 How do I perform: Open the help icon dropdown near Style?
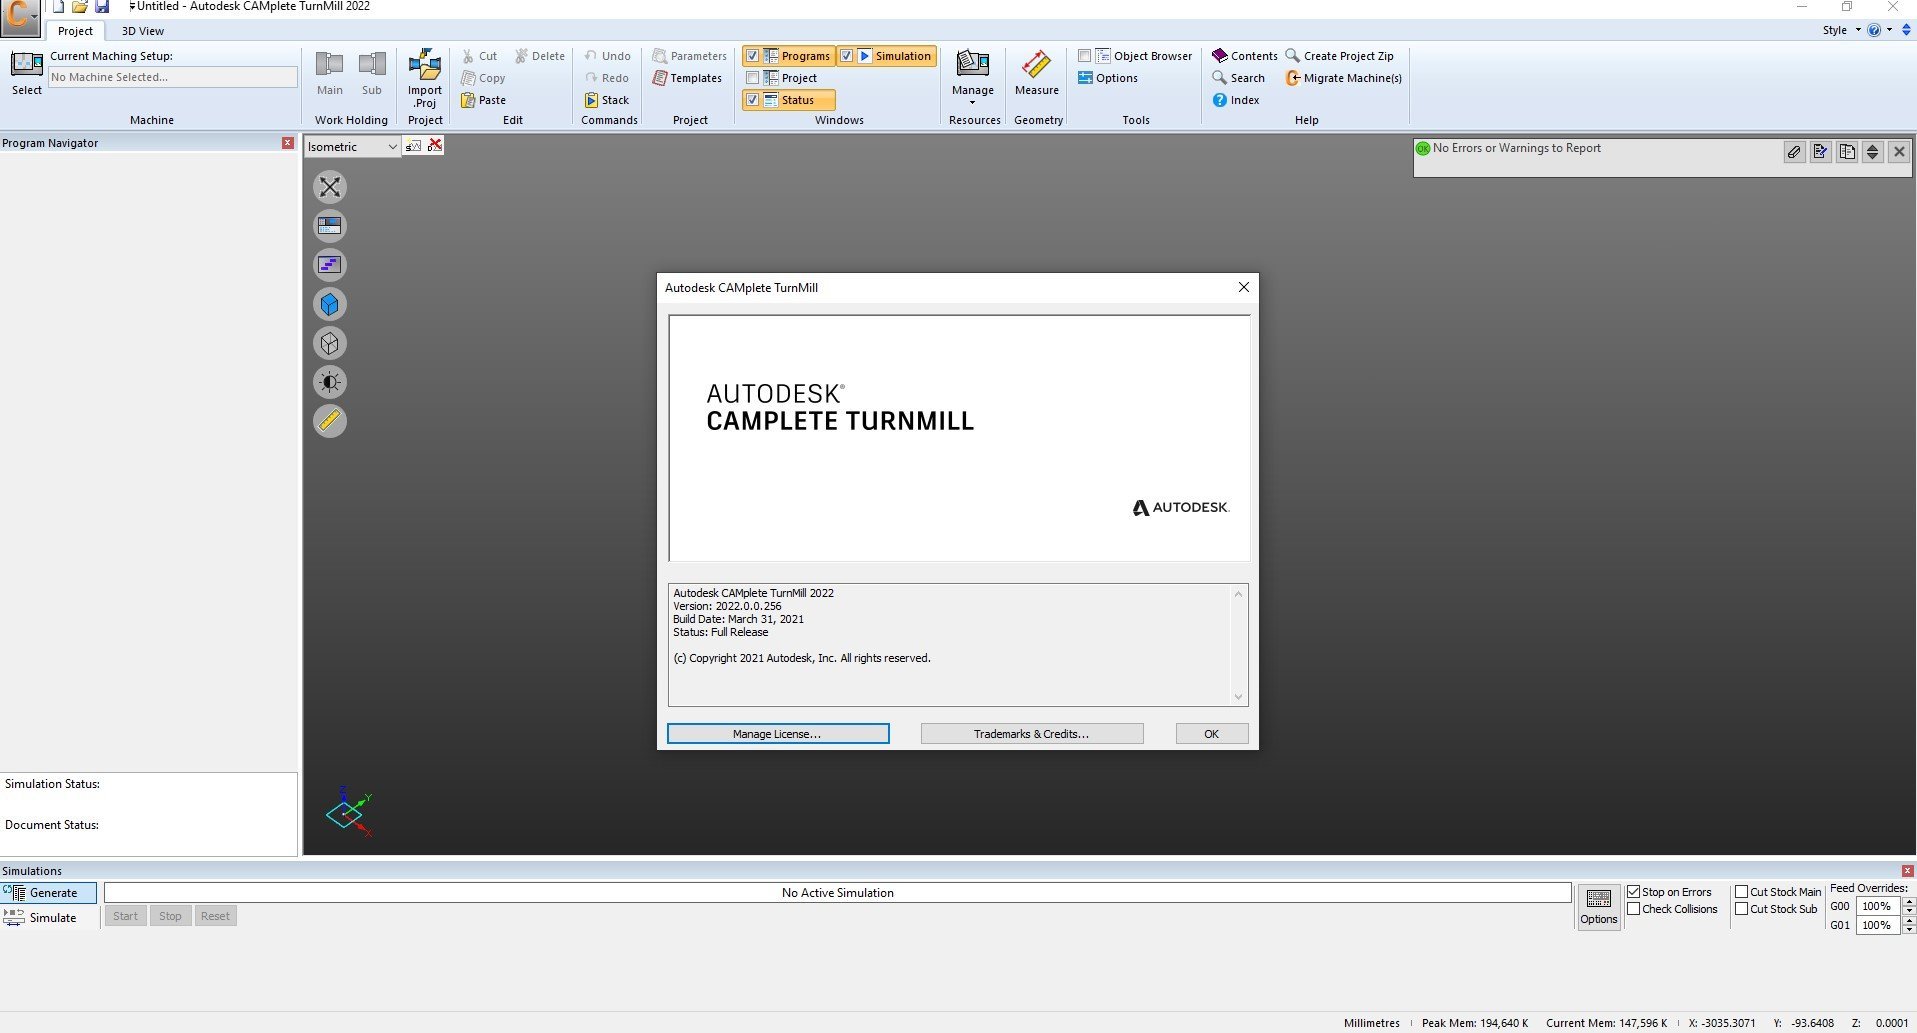click(1889, 30)
